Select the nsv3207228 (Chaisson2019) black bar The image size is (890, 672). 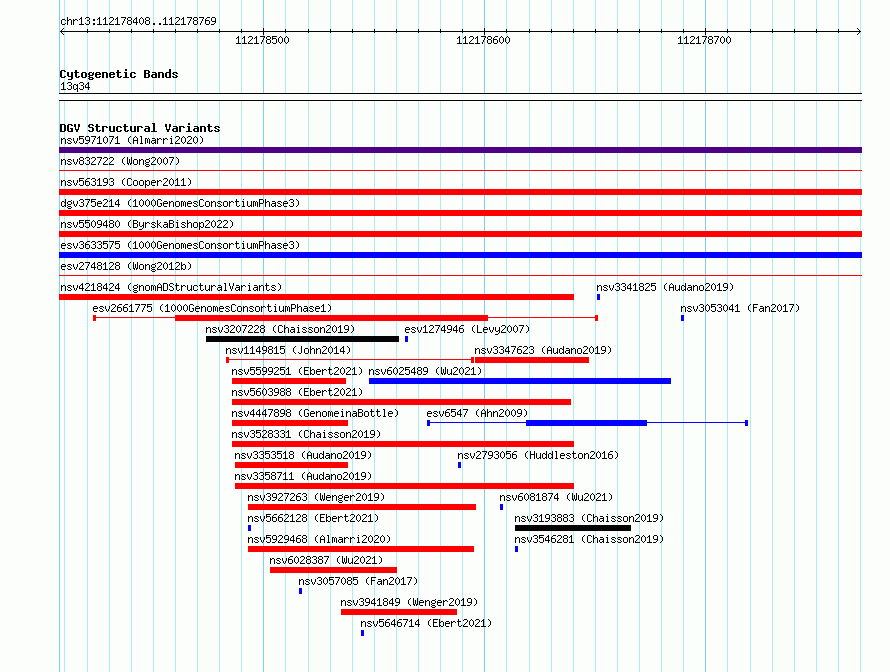pyautogui.click(x=303, y=339)
